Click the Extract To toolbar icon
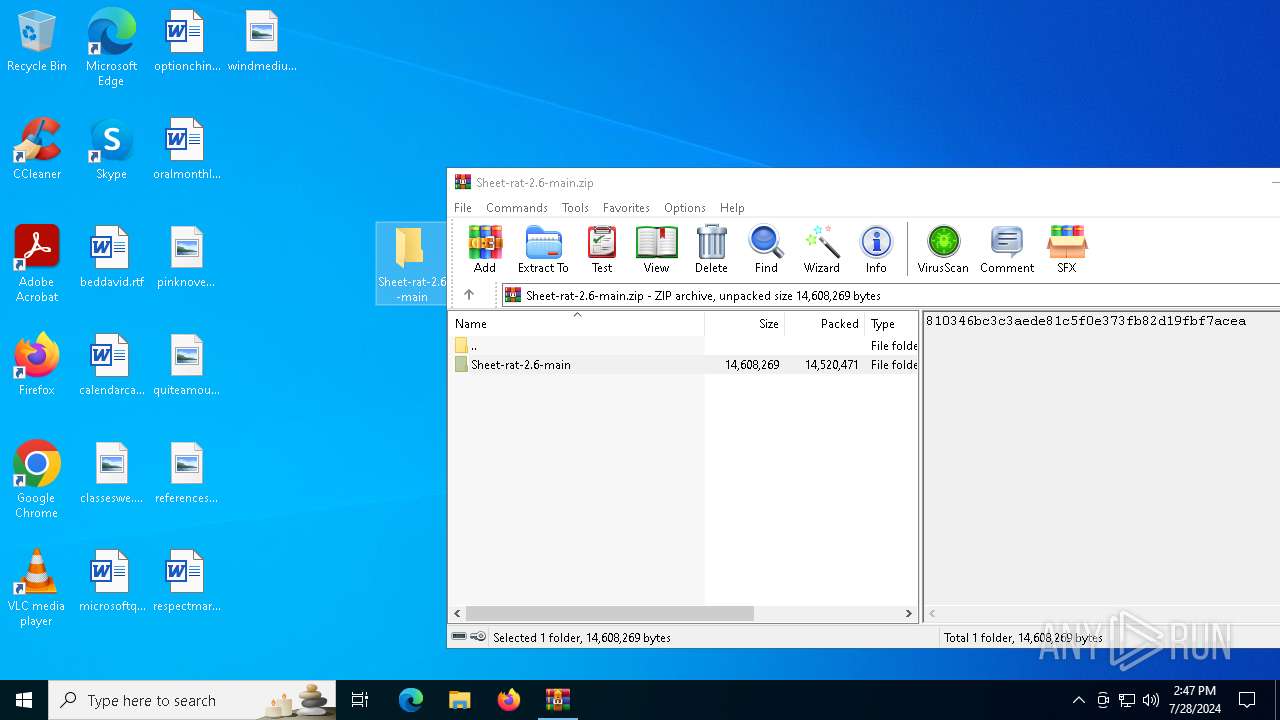This screenshot has height=720, width=1280. (x=543, y=249)
